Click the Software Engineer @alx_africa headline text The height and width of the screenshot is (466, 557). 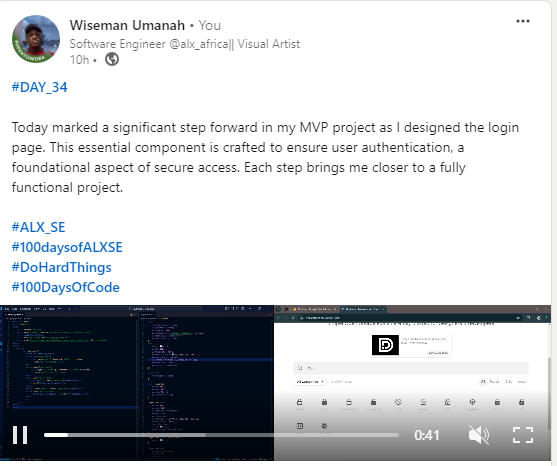pyautogui.click(x=185, y=44)
